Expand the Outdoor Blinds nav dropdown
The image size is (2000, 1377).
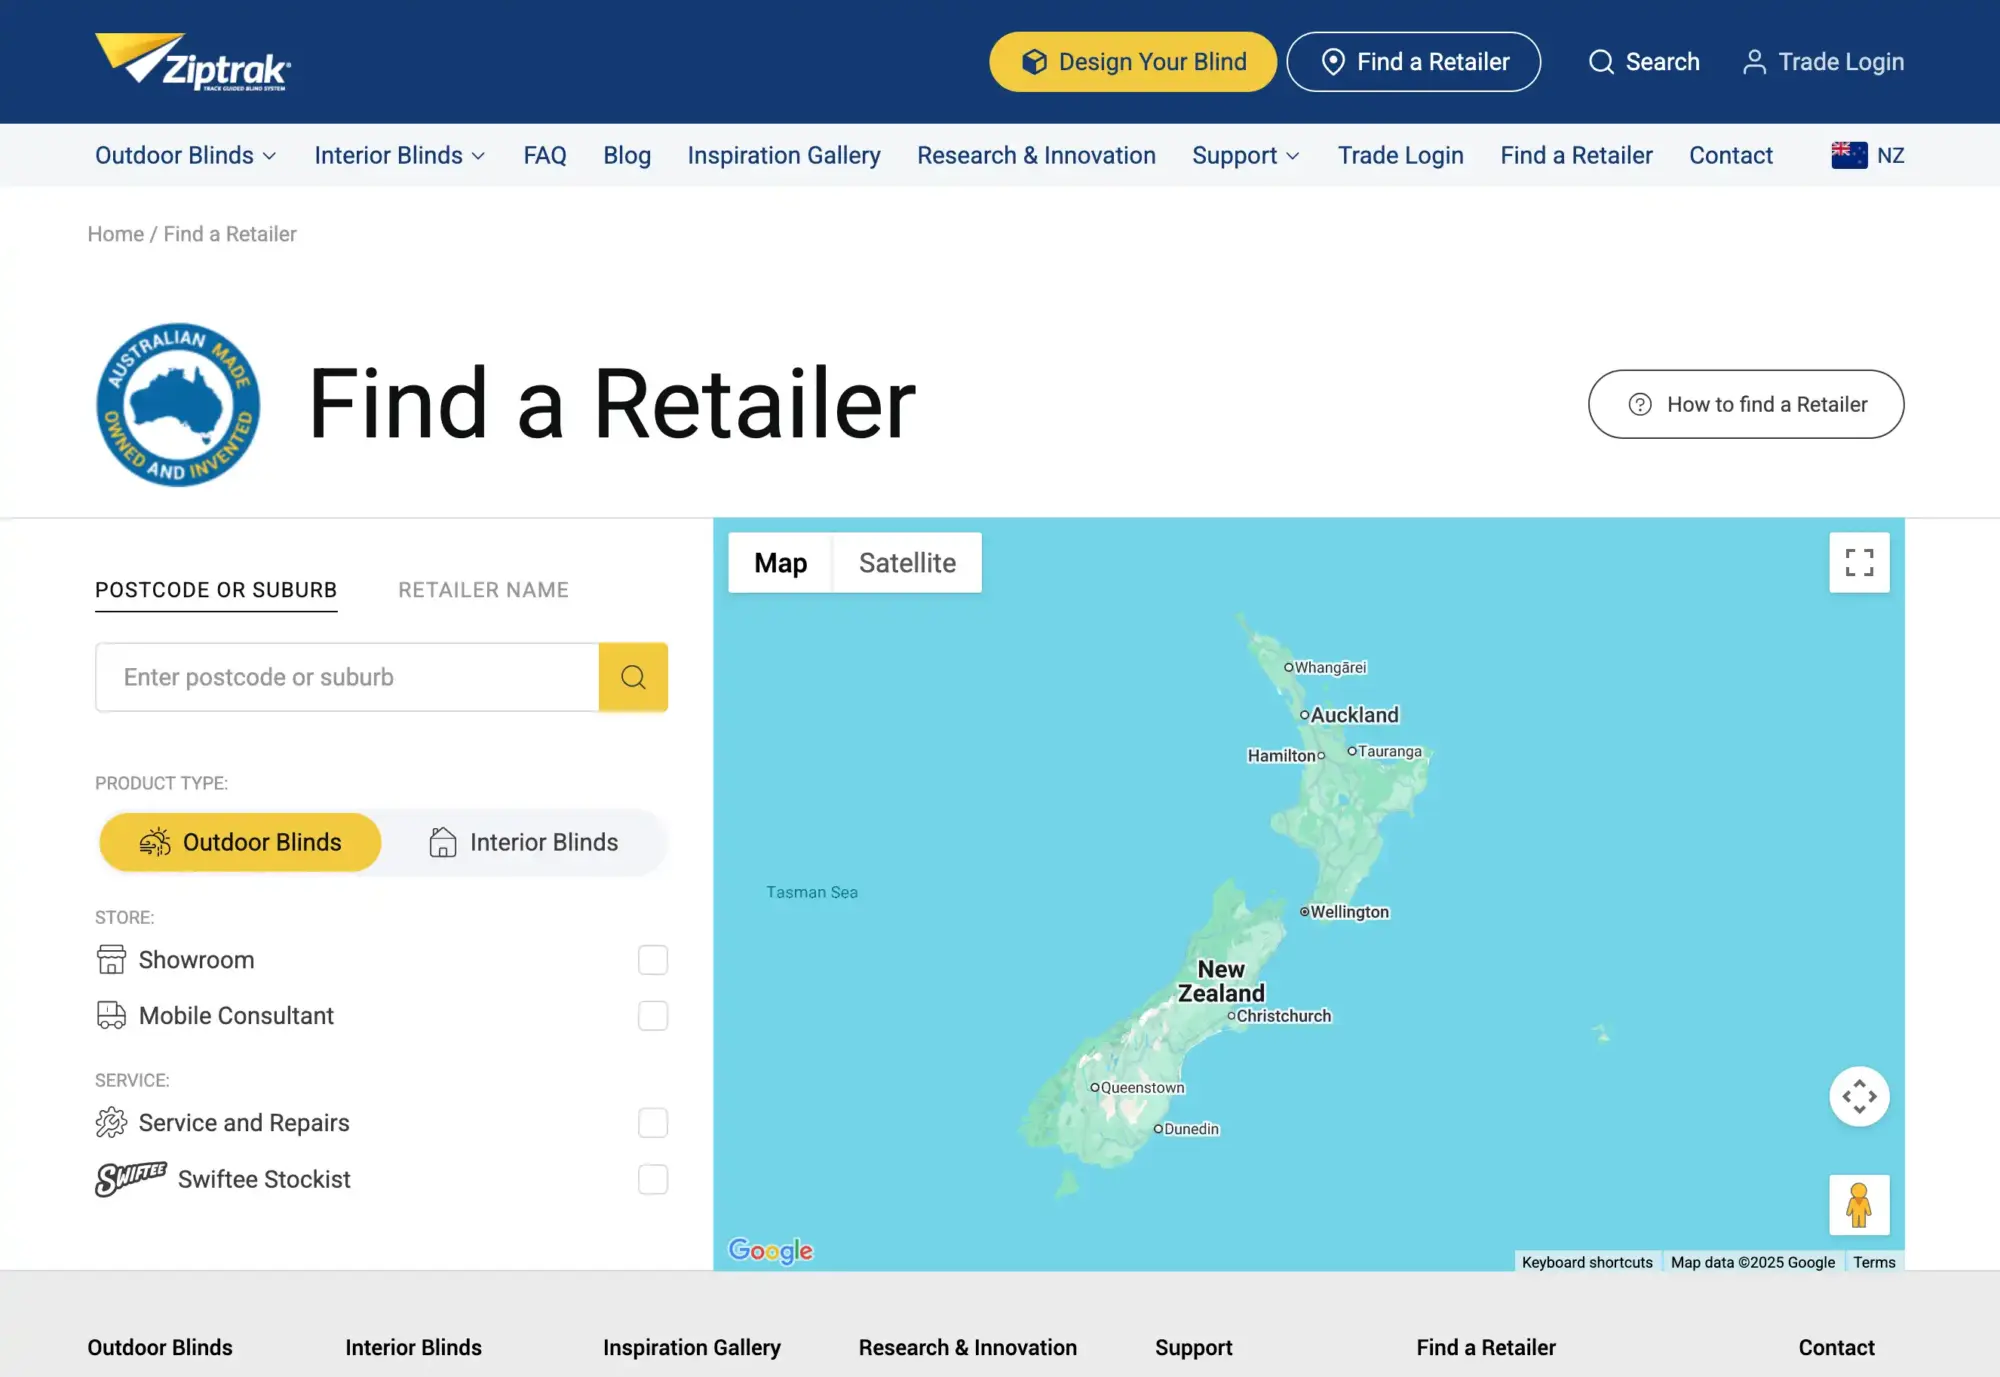pos(185,155)
